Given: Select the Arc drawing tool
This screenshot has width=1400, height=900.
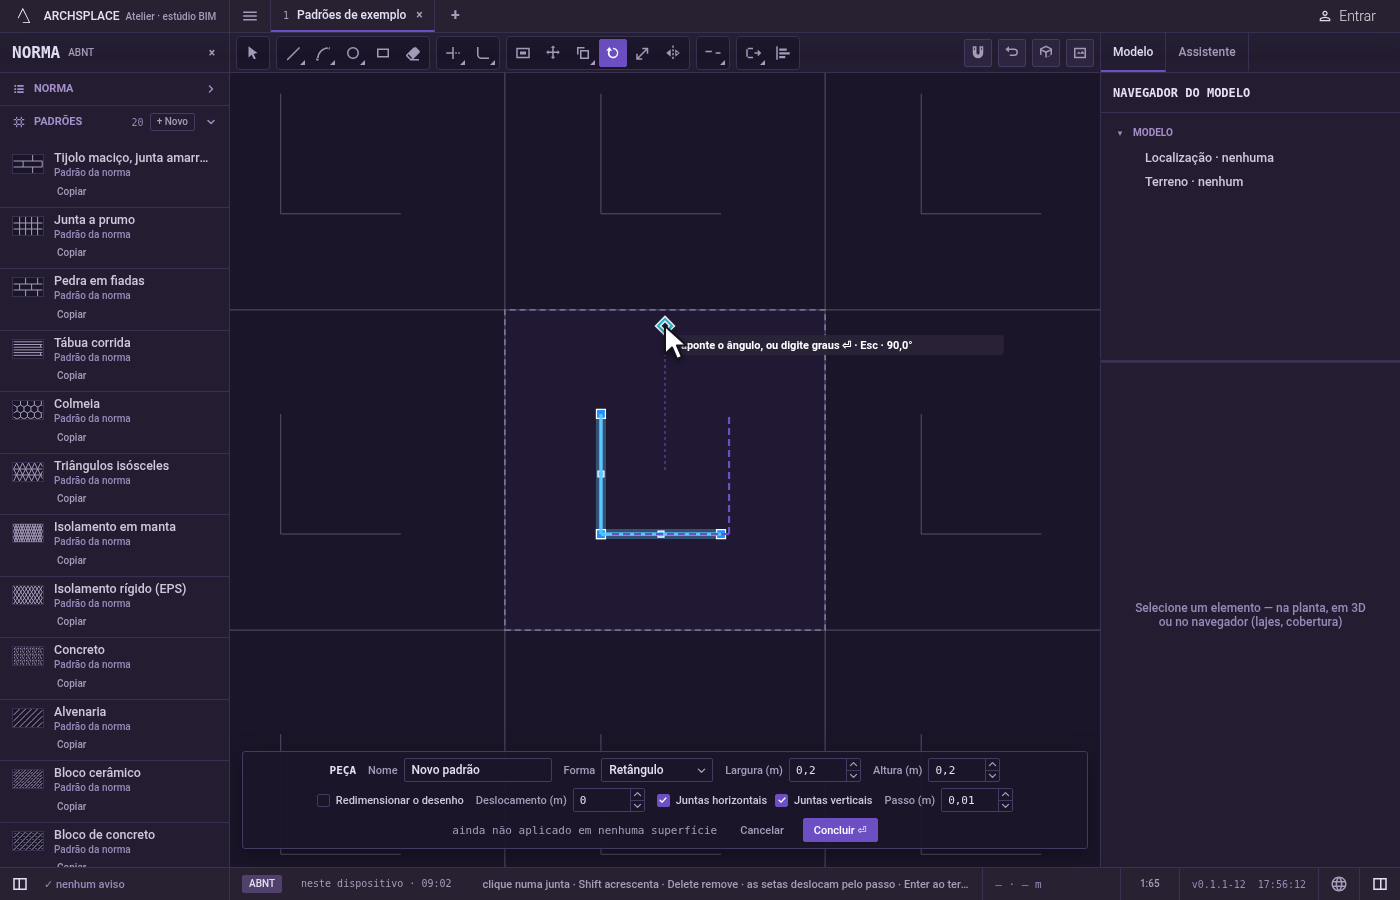Looking at the screenshot, I should [x=323, y=53].
